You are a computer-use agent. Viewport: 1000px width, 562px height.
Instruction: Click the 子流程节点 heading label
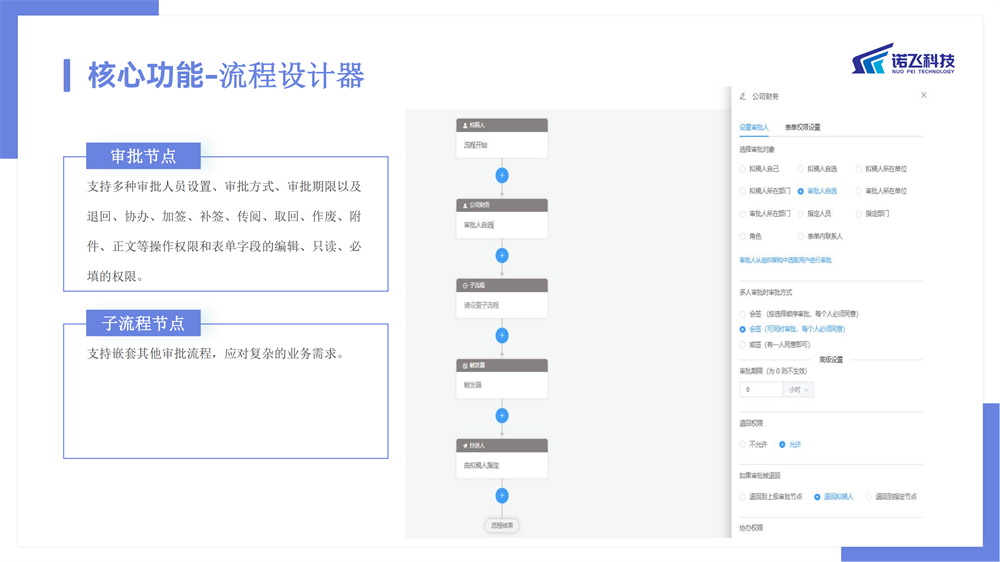[x=143, y=323]
